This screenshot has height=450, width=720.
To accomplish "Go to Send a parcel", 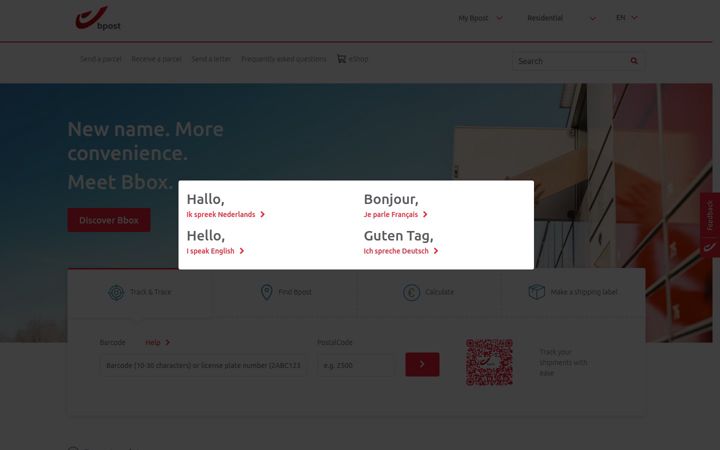I will [x=101, y=59].
